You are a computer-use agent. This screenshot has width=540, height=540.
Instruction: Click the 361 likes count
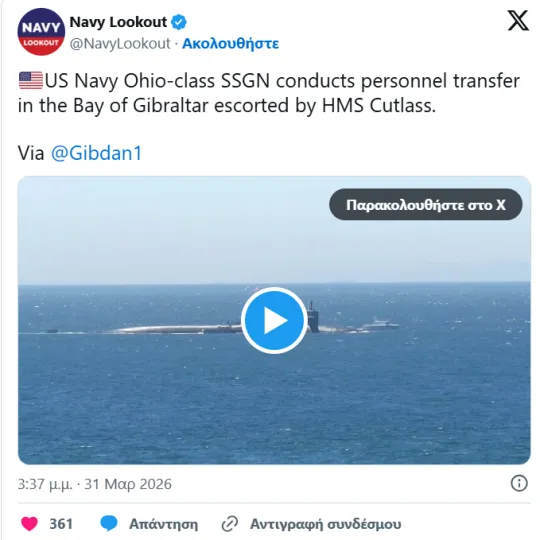[x=61, y=524]
